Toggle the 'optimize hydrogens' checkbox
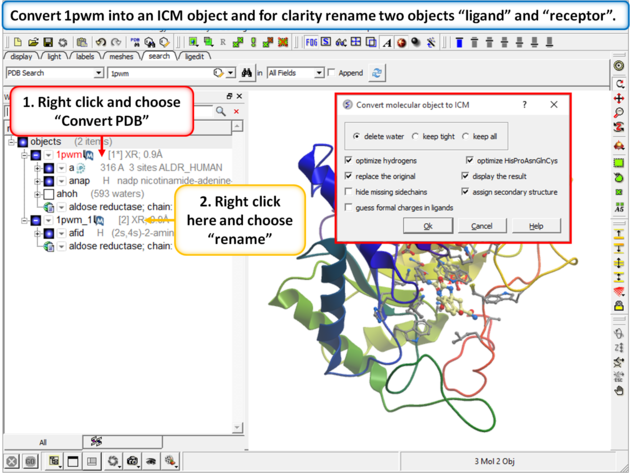 click(x=348, y=160)
